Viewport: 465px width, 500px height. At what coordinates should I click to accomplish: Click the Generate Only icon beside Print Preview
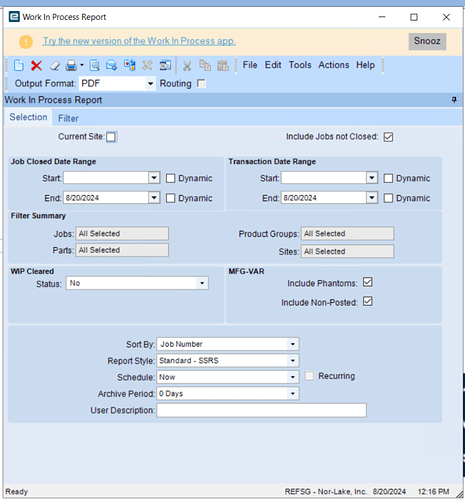(111, 65)
